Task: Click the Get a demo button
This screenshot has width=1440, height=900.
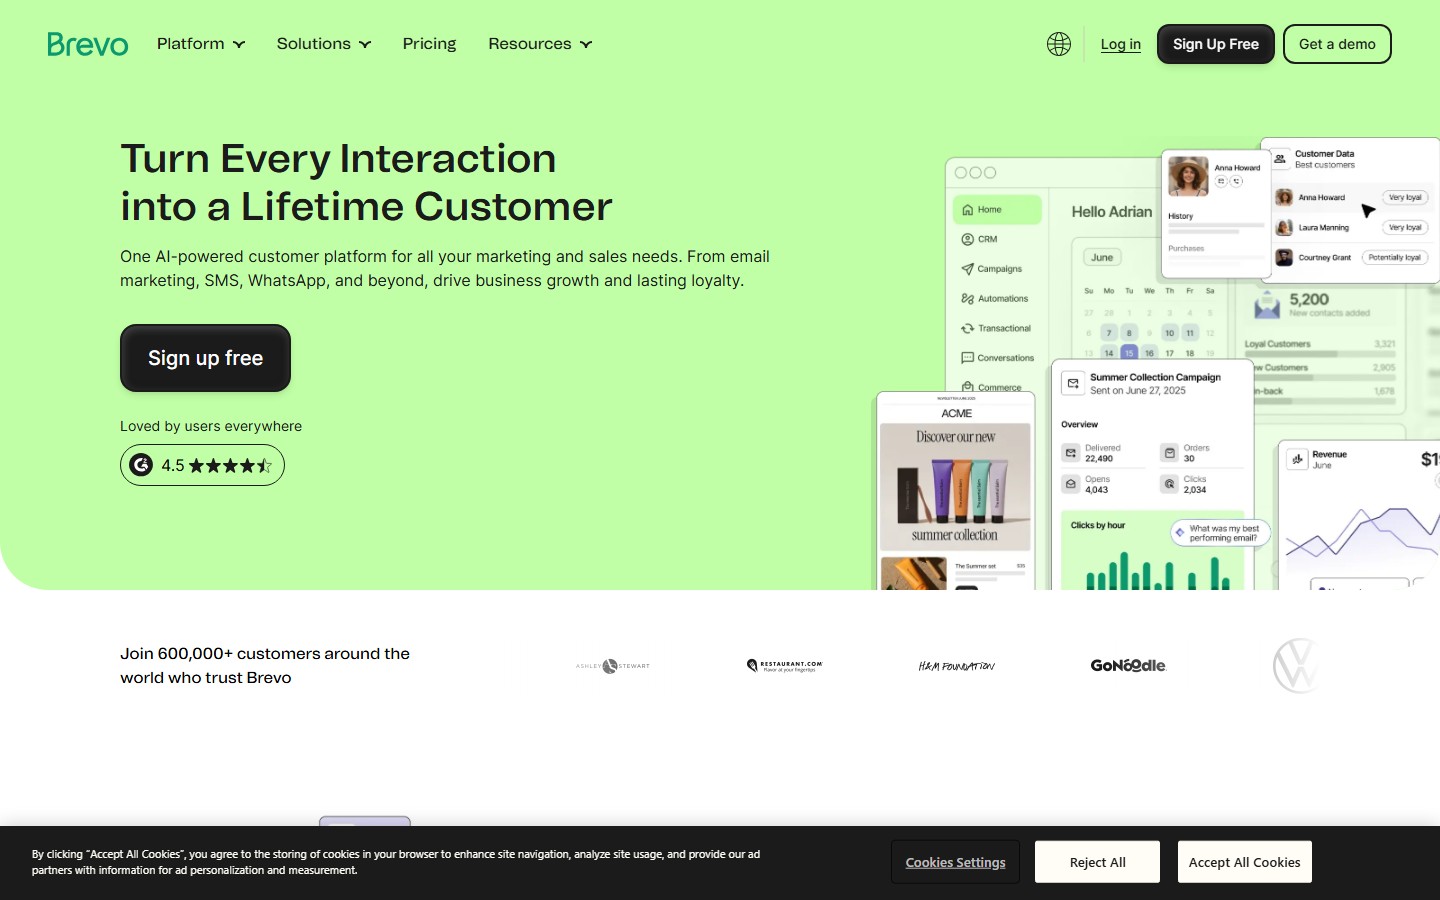Action: [x=1337, y=44]
